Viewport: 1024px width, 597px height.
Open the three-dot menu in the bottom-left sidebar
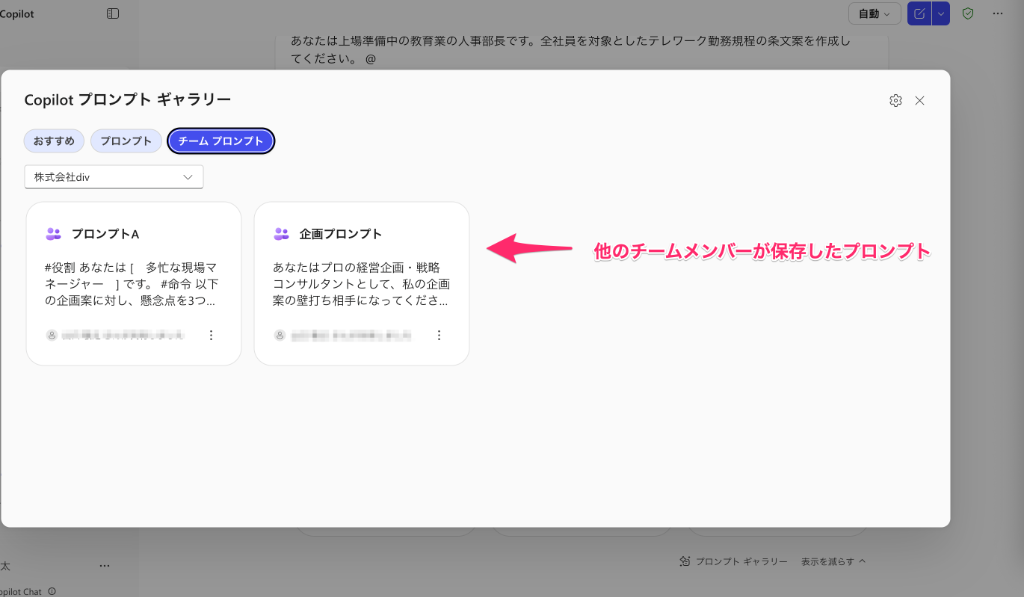coord(104,566)
